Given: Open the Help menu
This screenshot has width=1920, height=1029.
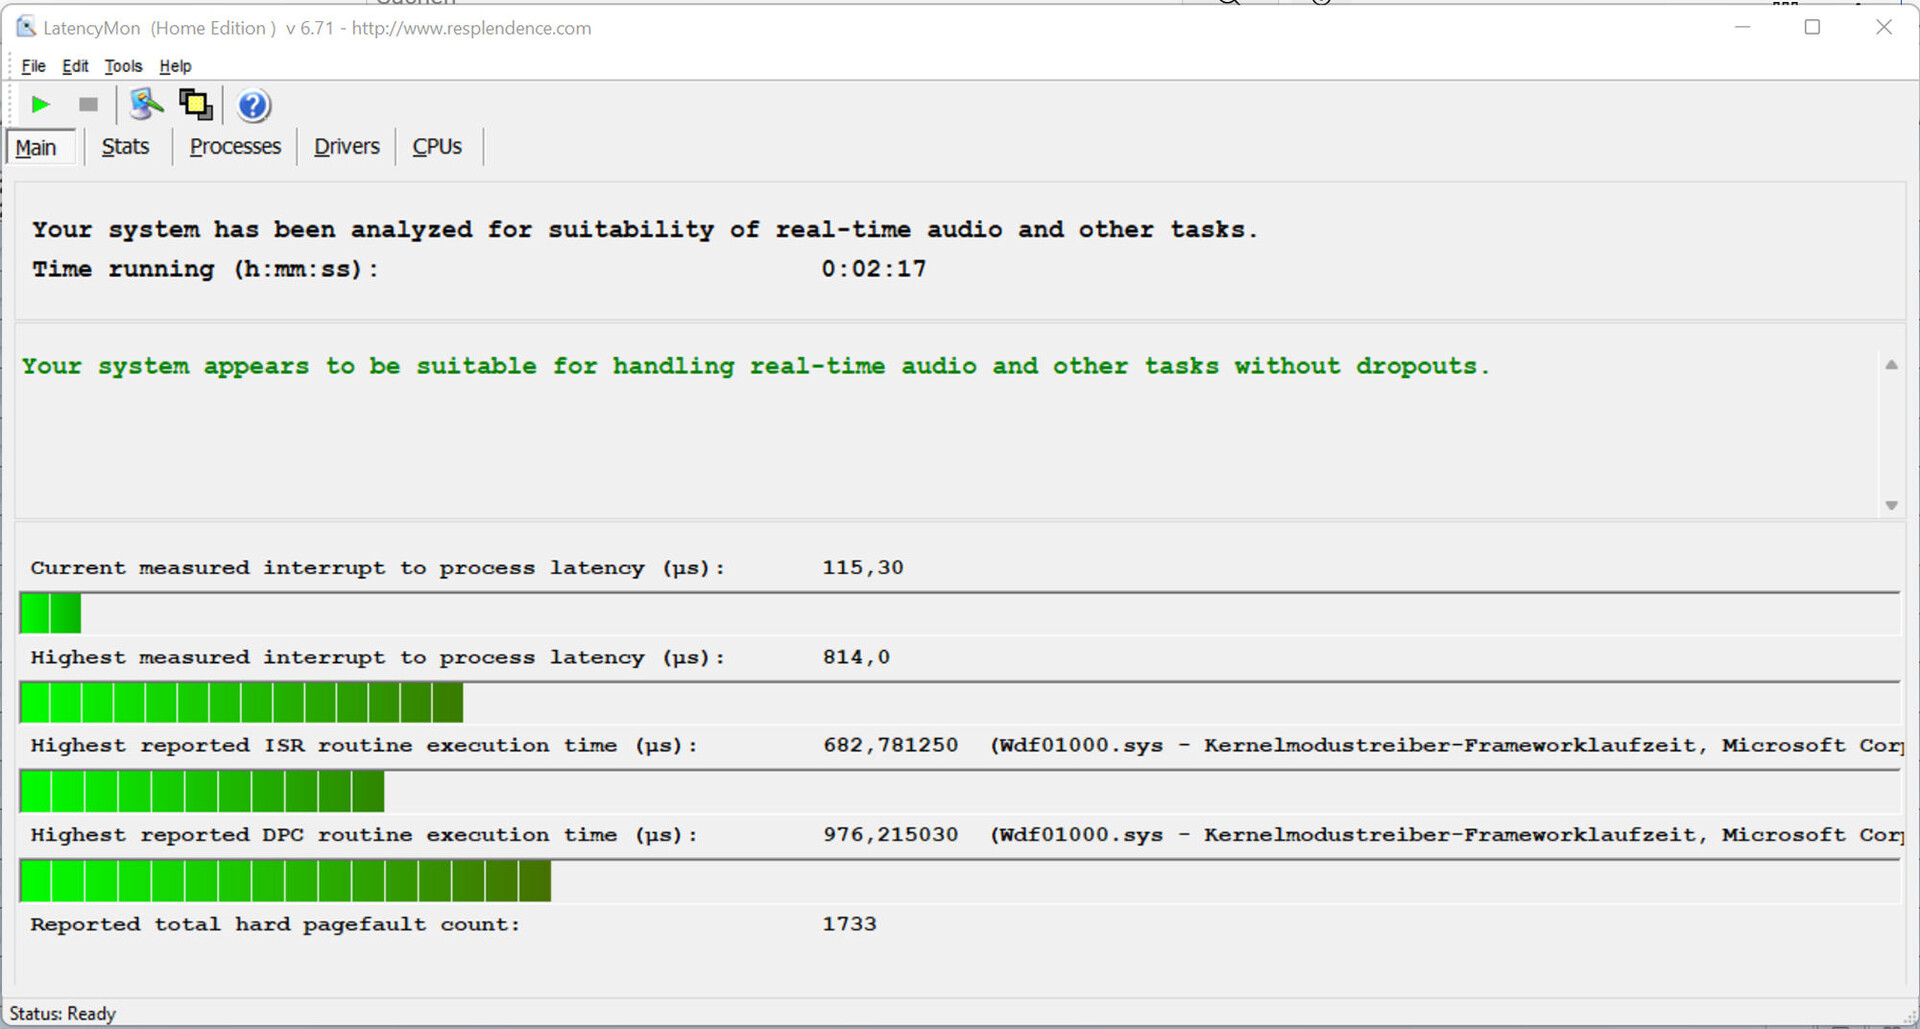Looking at the screenshot, I should pyautogui.click(x=175, y=66).
